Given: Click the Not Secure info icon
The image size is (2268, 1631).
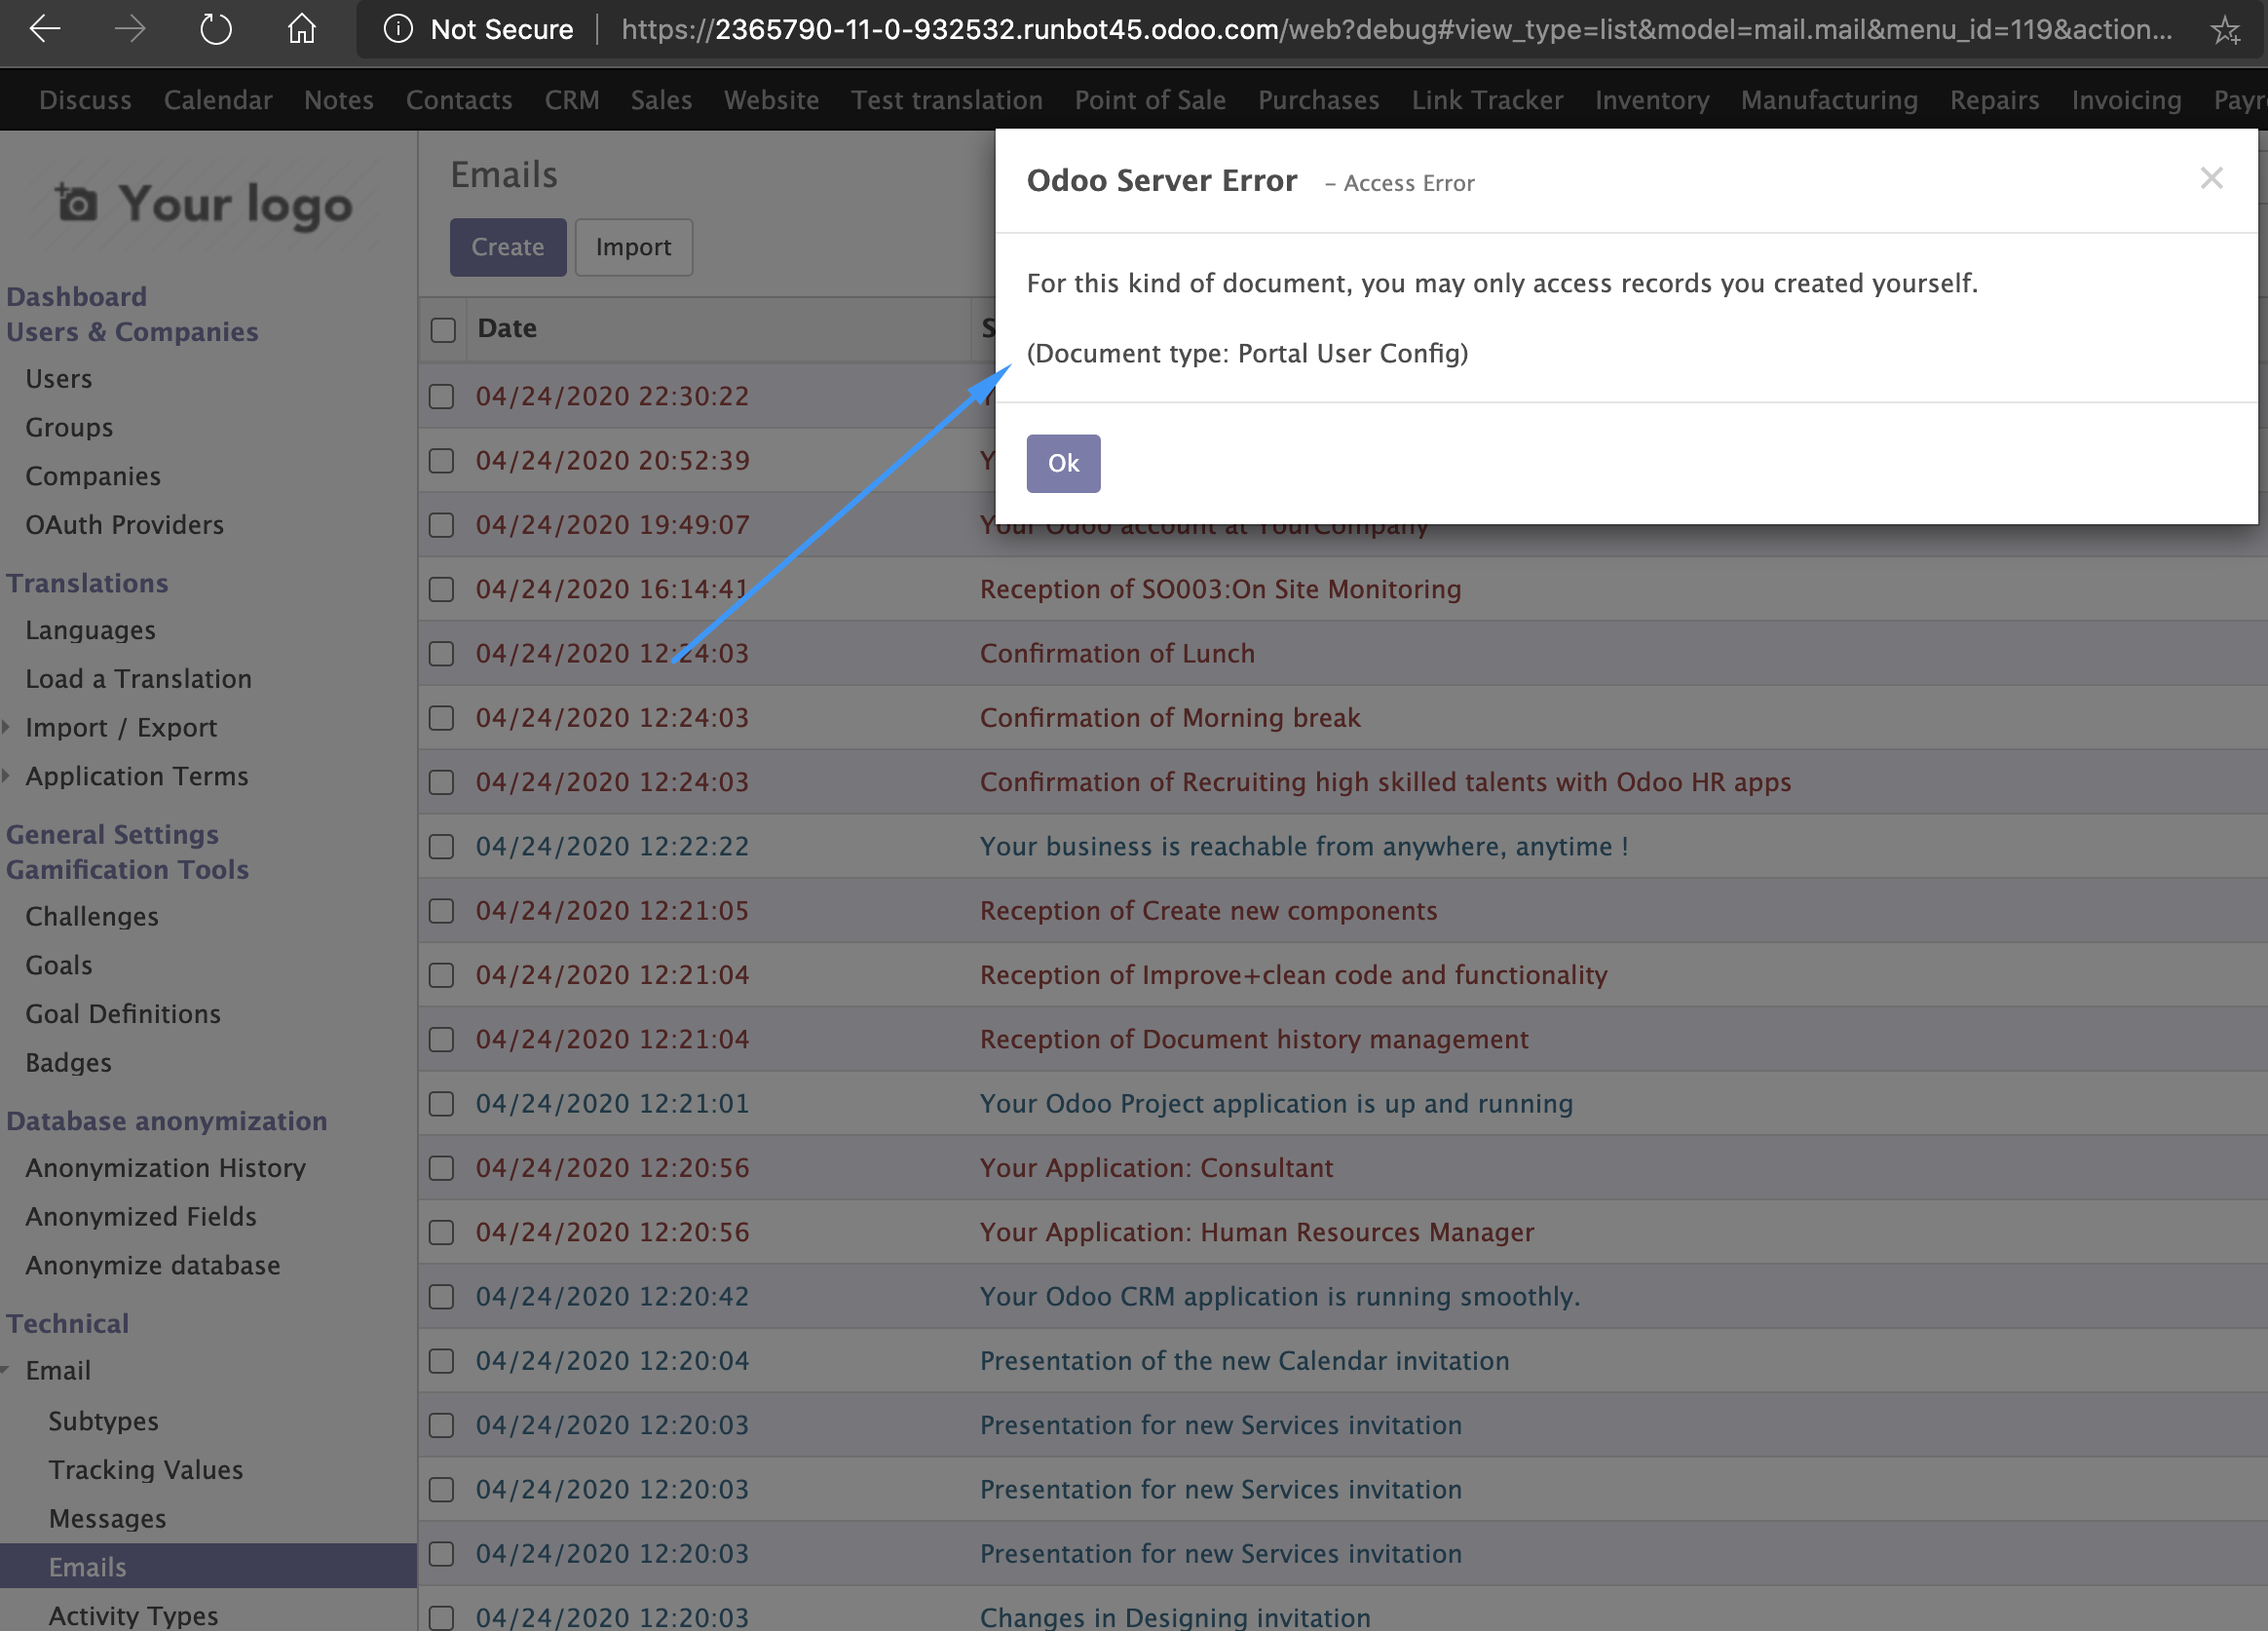Looking at the screenshot, I should (x=398, y=29).
